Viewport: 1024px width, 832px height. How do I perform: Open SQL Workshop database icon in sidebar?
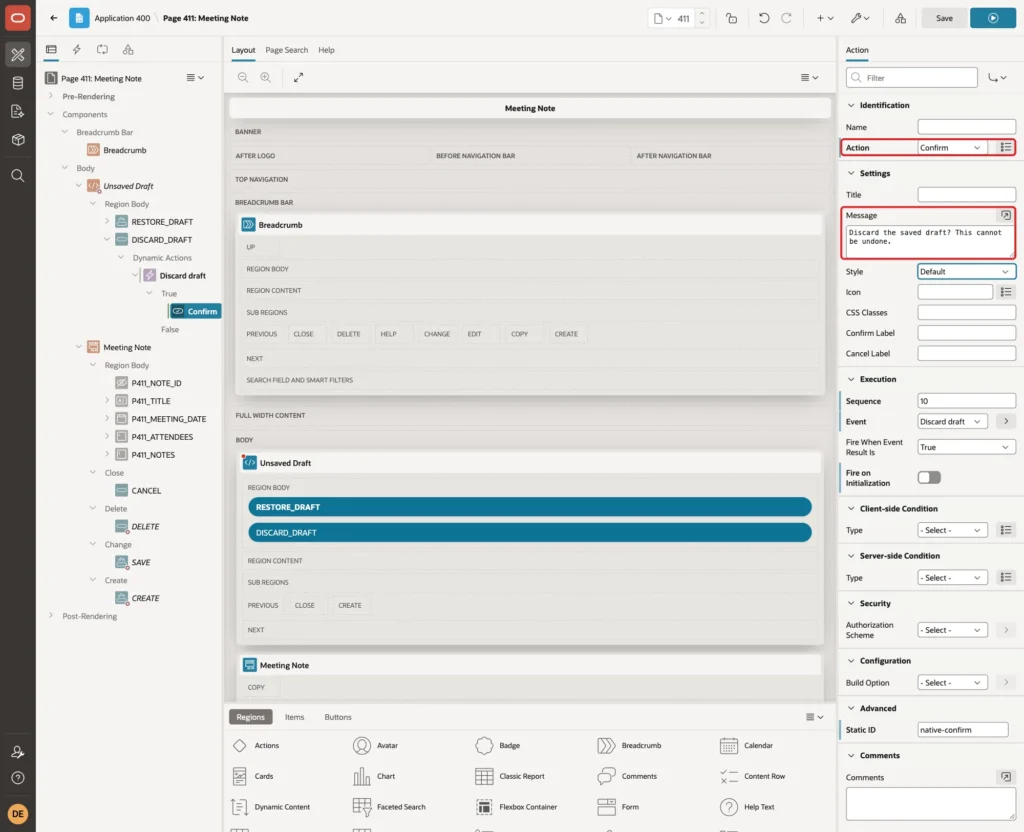coord(18,83)
